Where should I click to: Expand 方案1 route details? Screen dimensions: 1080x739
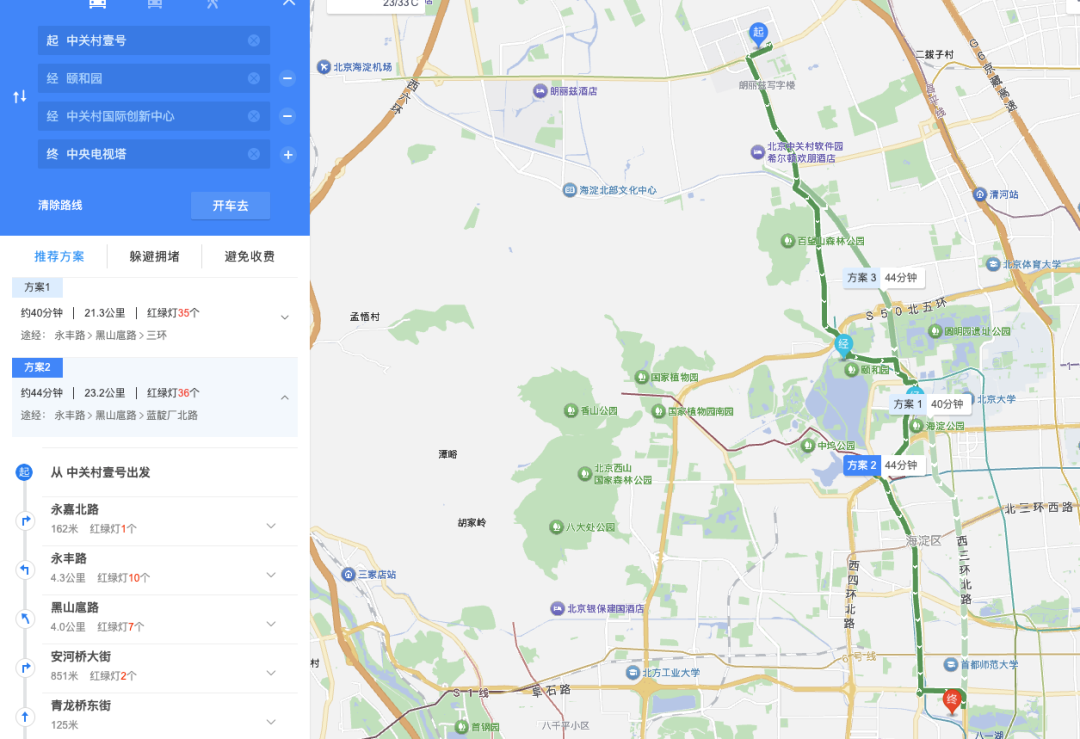(x=284, y=318)
